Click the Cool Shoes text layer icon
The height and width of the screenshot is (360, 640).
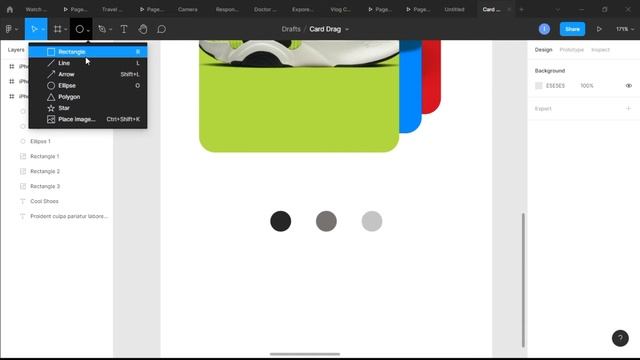(23, 201)
